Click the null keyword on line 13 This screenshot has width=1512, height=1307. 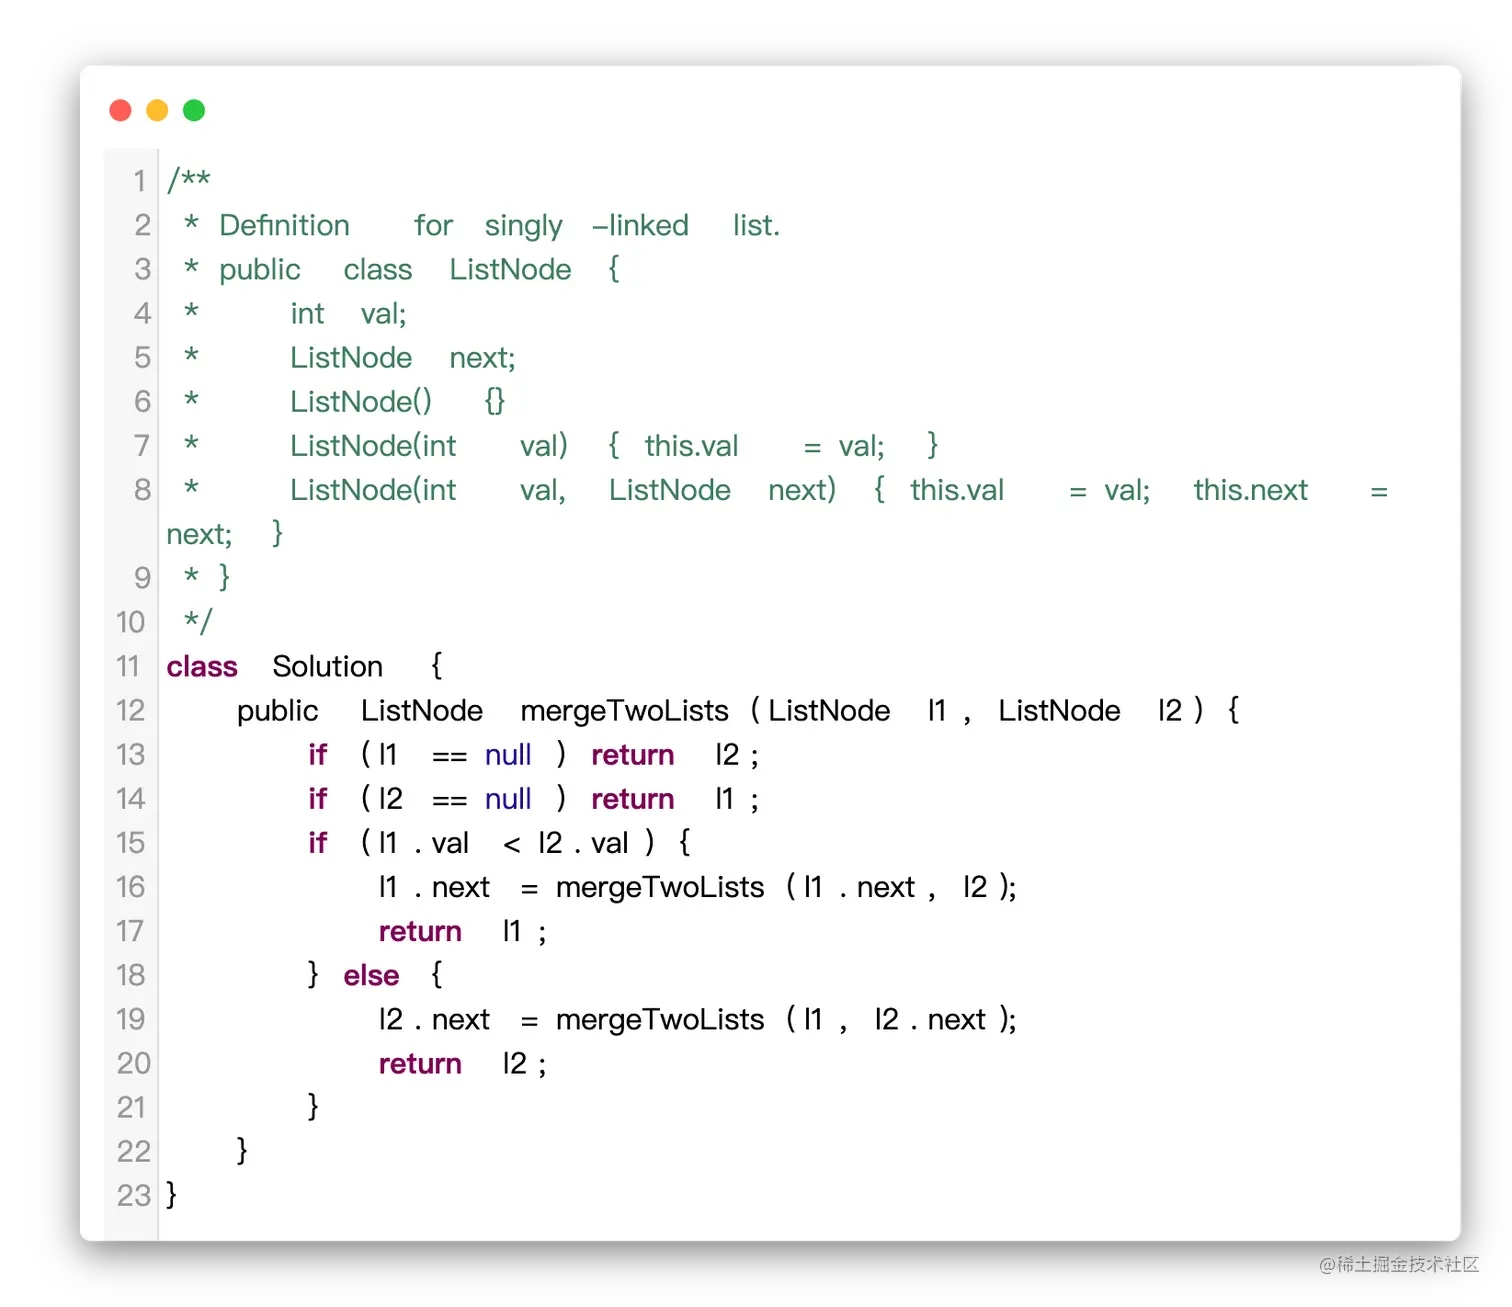[x=508, y=755]
